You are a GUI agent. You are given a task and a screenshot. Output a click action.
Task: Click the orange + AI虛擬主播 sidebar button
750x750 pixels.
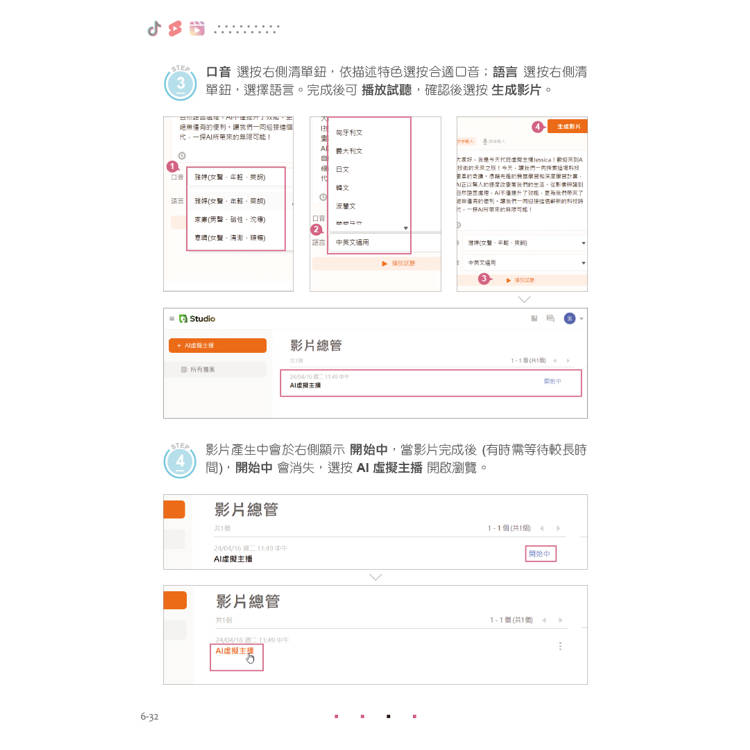point(218,345)
